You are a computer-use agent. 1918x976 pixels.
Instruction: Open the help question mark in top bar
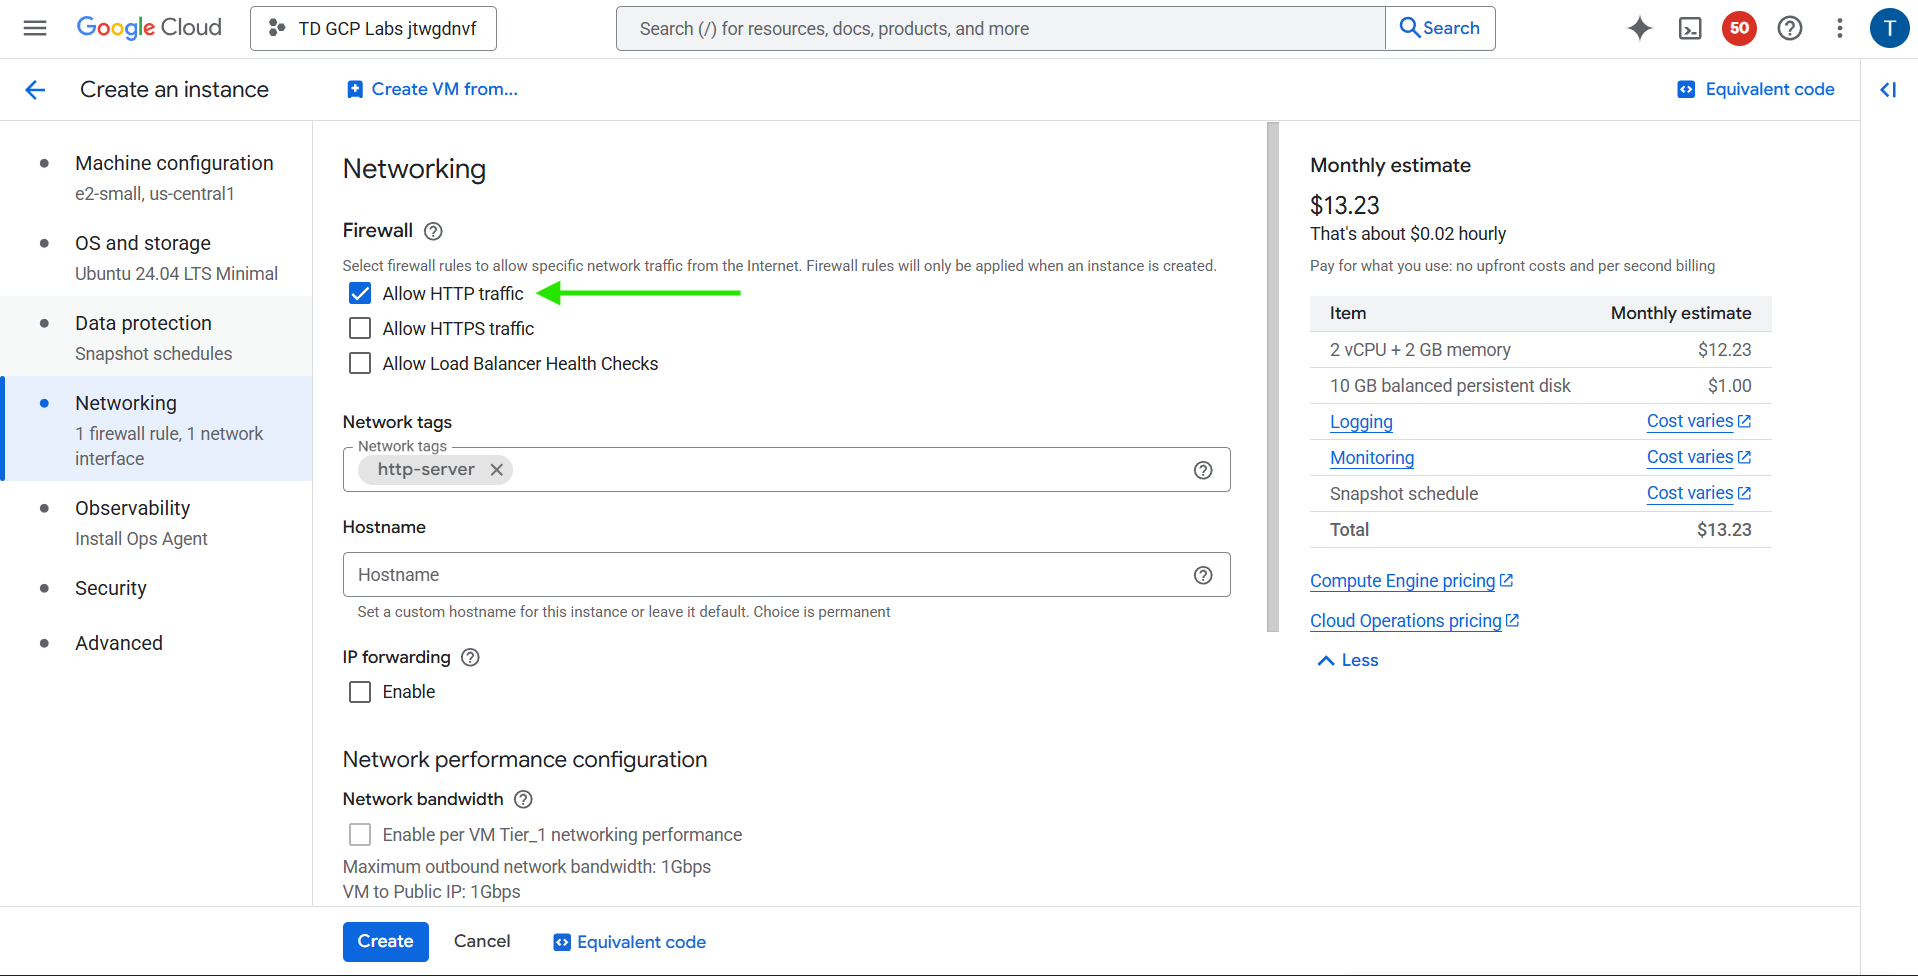click(1789, 28)
